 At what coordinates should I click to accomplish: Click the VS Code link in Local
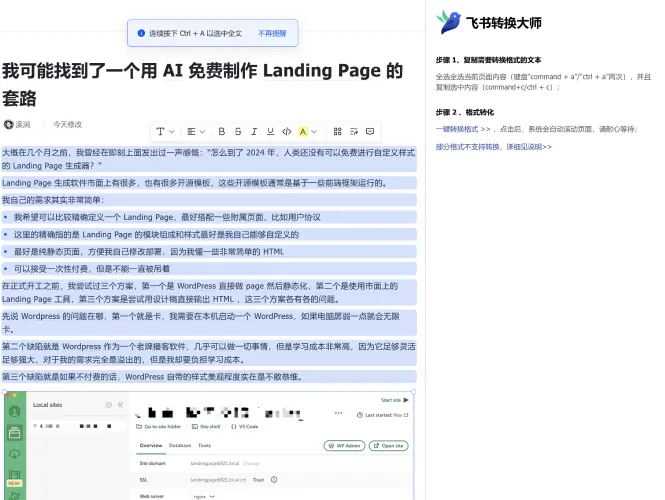coord(245,427)
